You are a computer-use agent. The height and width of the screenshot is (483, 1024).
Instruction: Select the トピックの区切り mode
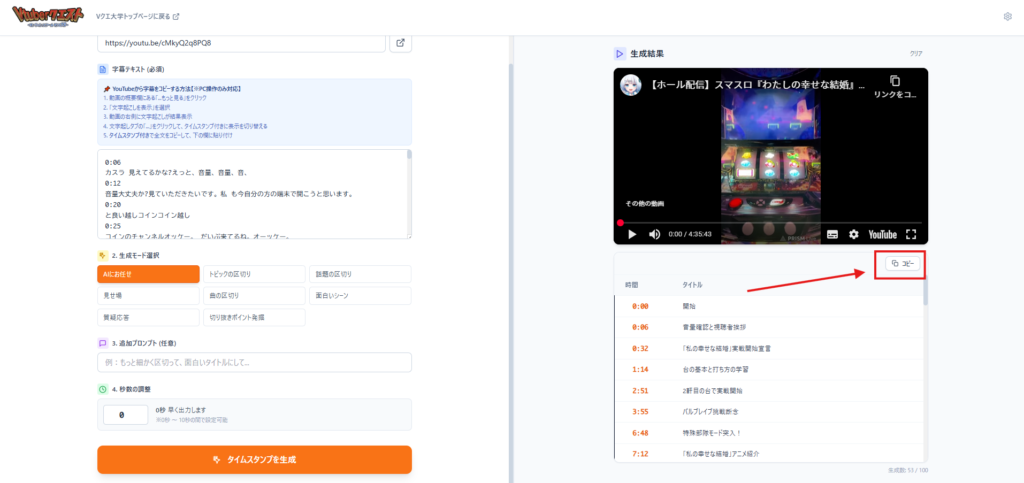[254, 274]
